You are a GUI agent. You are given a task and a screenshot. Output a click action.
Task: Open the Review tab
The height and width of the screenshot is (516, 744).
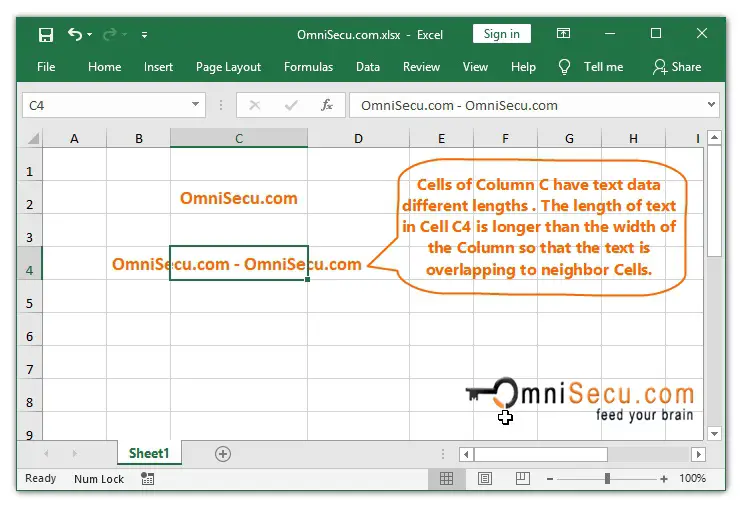(x=421, y=67)
